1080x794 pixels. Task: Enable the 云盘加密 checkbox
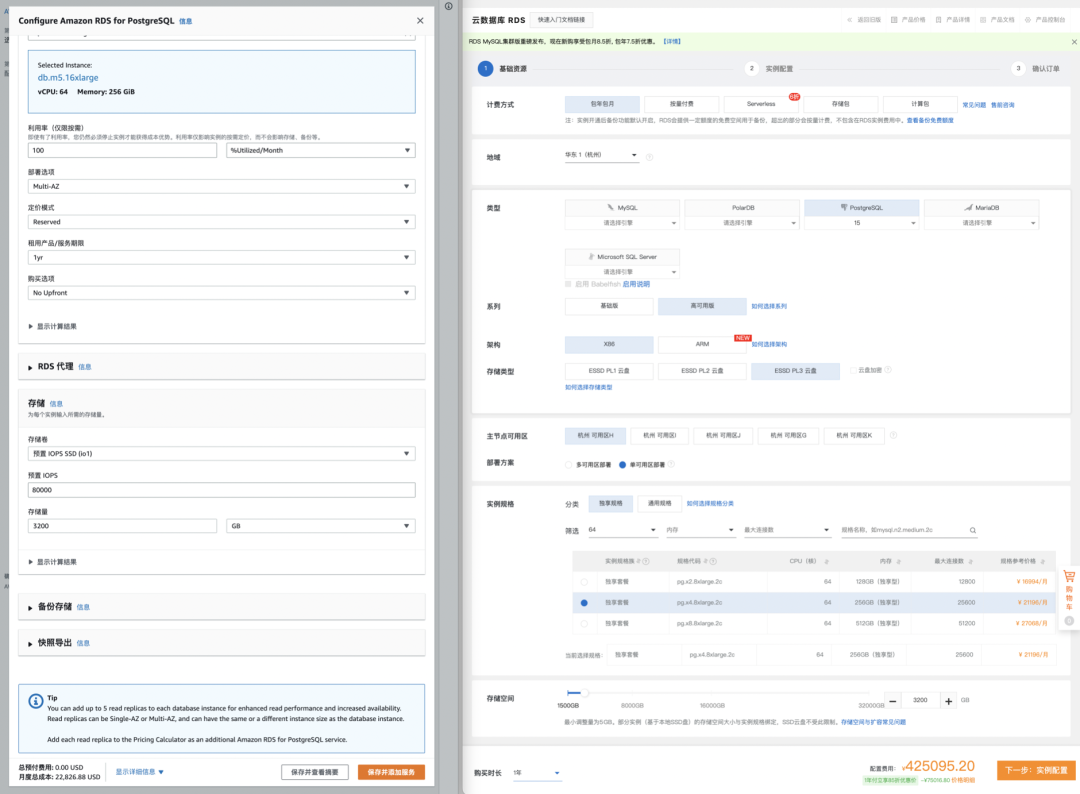853,370
